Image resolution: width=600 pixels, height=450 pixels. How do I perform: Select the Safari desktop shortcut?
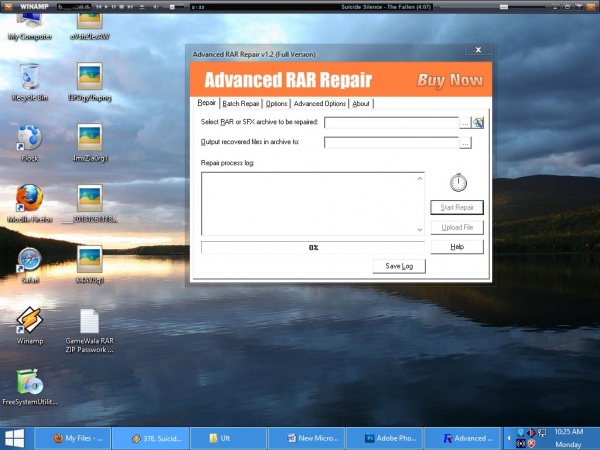(x=29, y=265)
